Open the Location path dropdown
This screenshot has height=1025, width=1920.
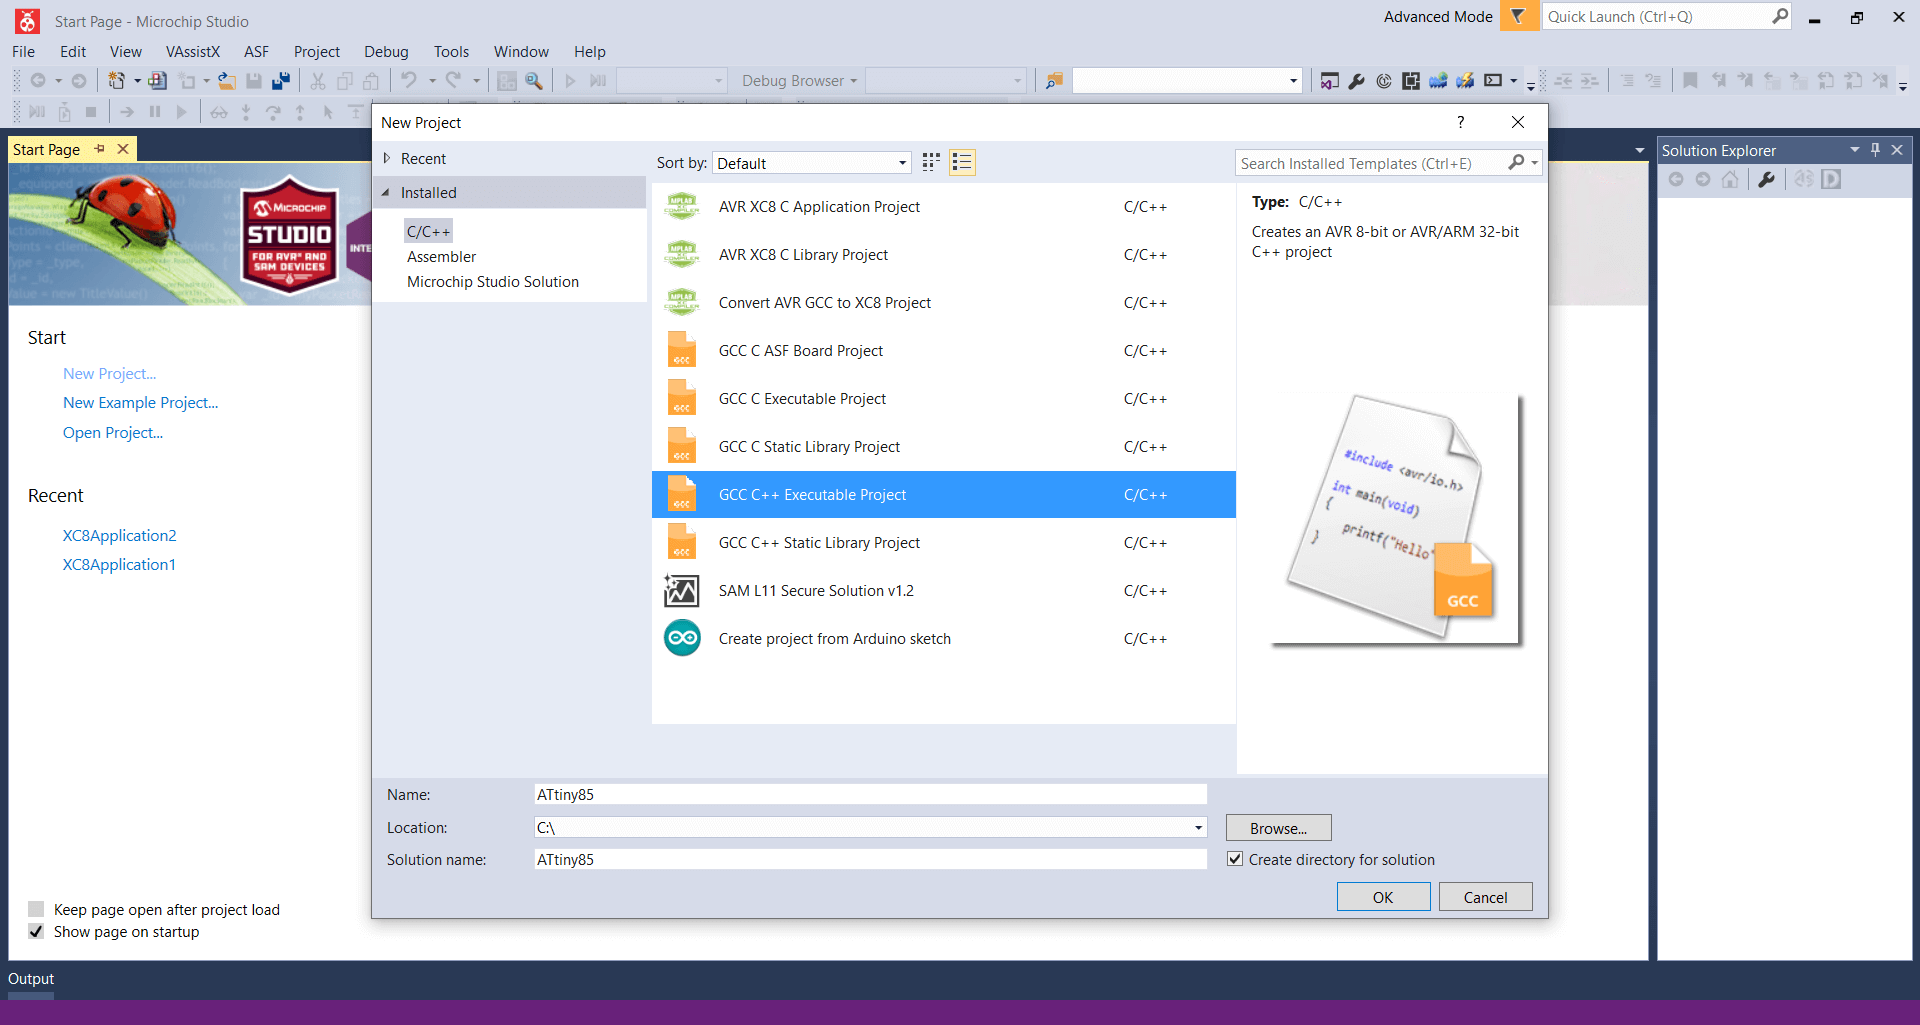1198,827
